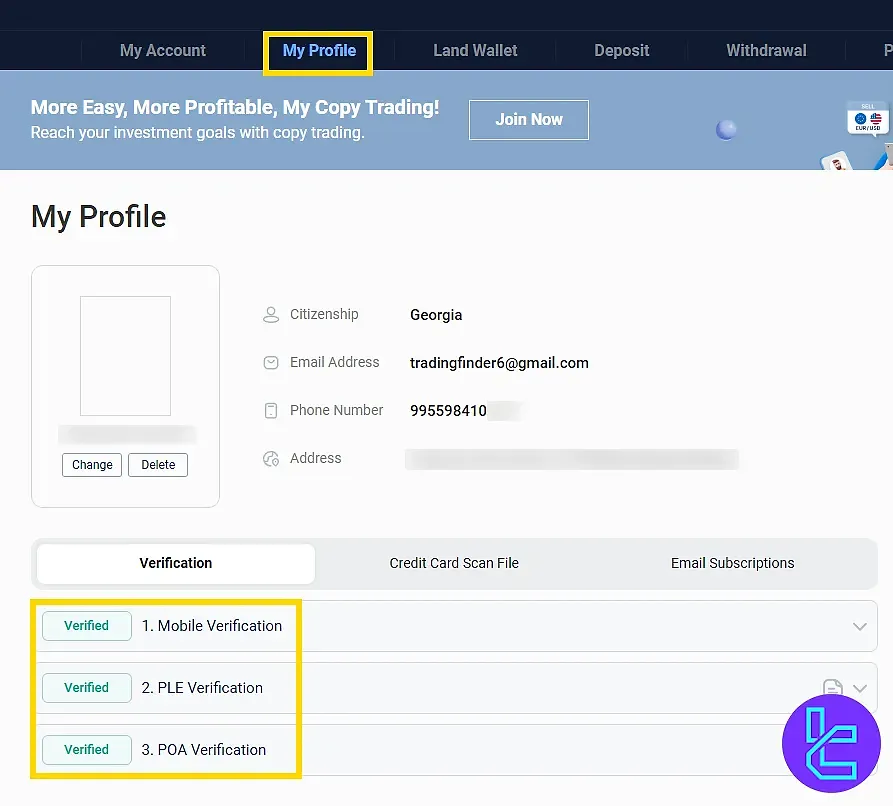Open the PLE Verification document icon
893x806 pixels.
tap(833, 688)
